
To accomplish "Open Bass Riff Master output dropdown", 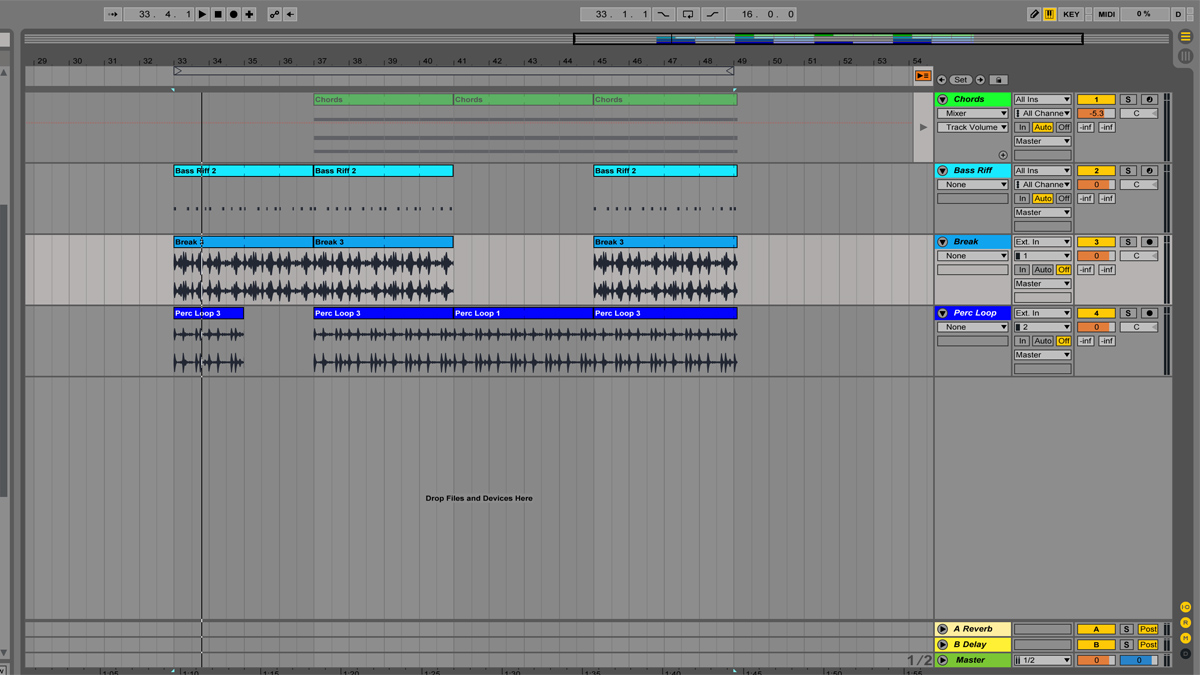I will pyautogui.click(x=1043, y=213).
